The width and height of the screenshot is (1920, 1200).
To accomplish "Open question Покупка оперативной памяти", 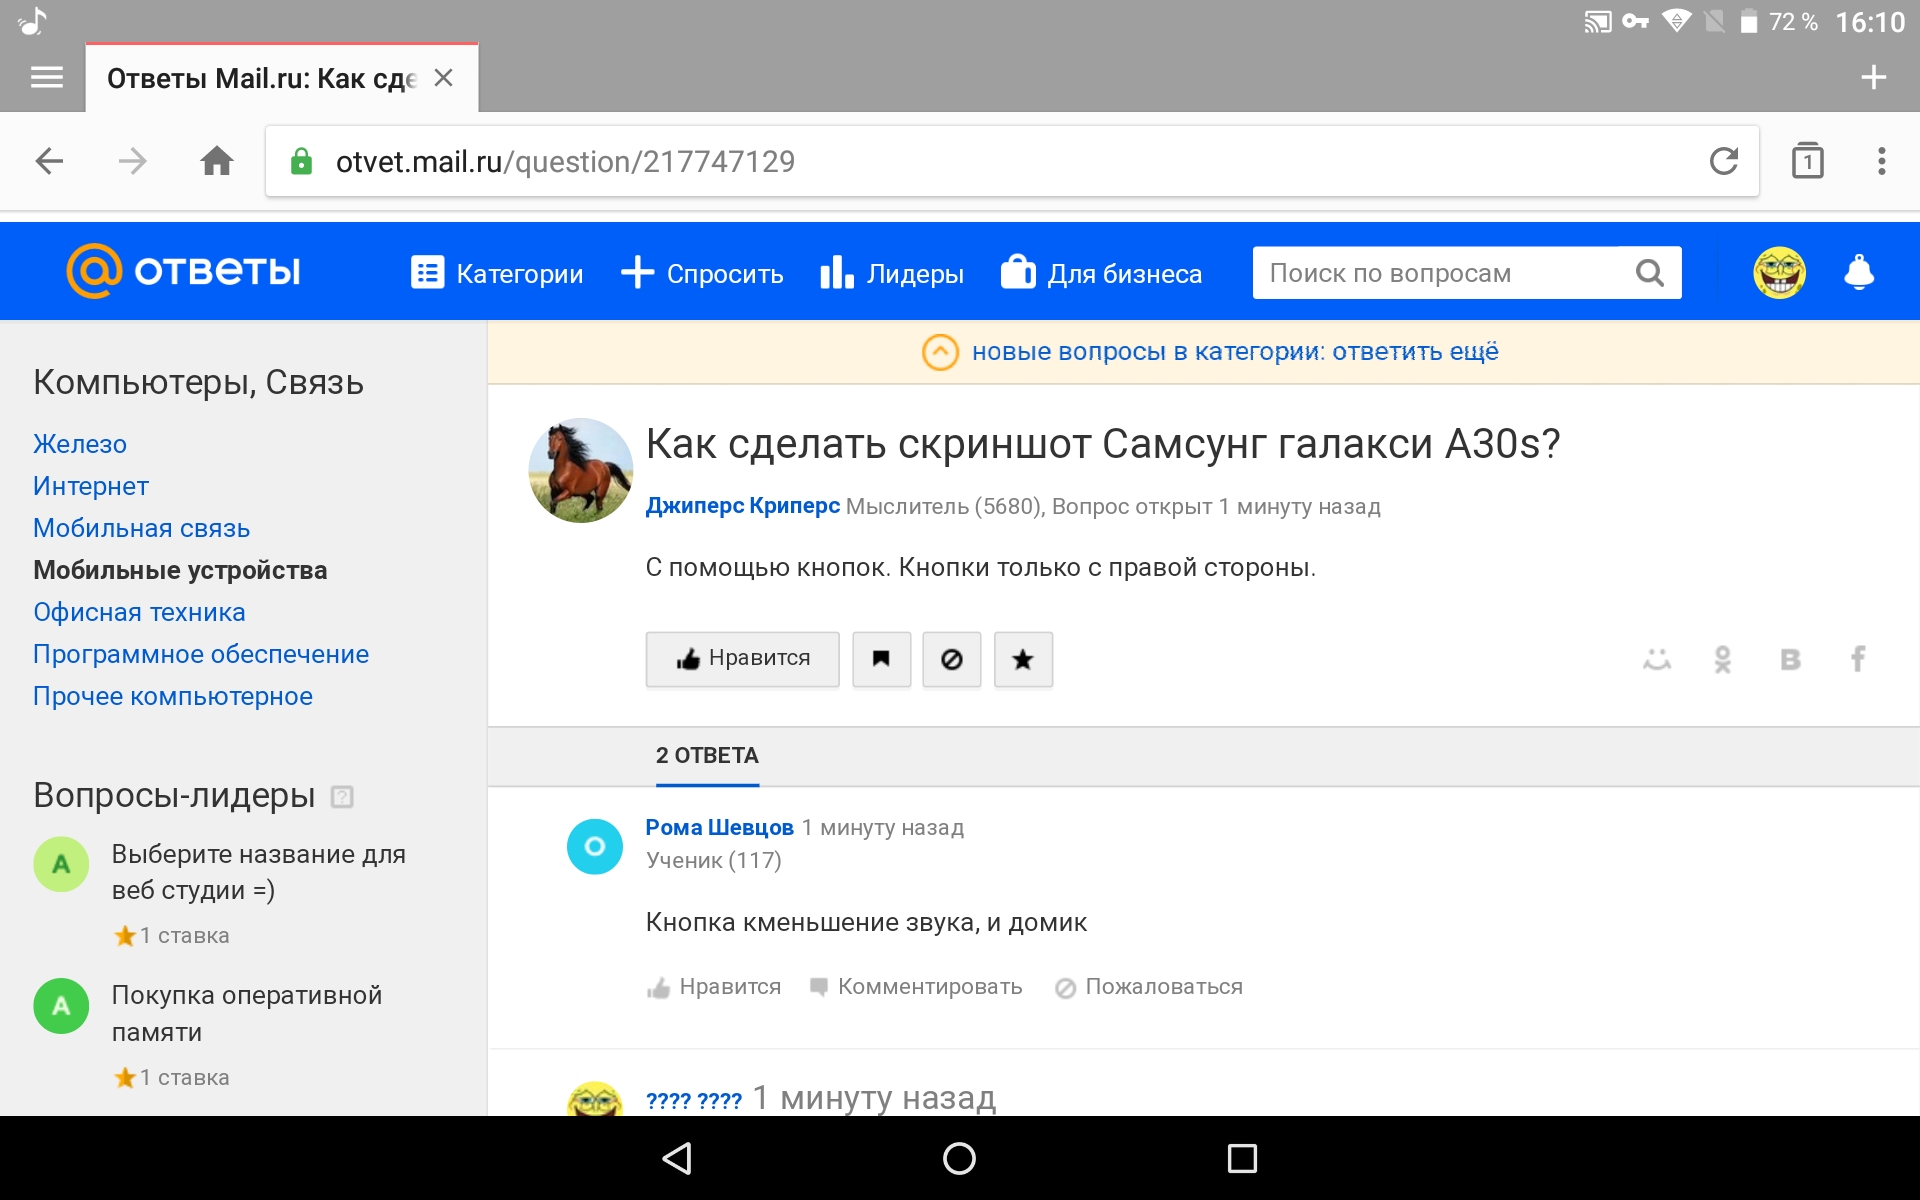I will click(246, 1013).
